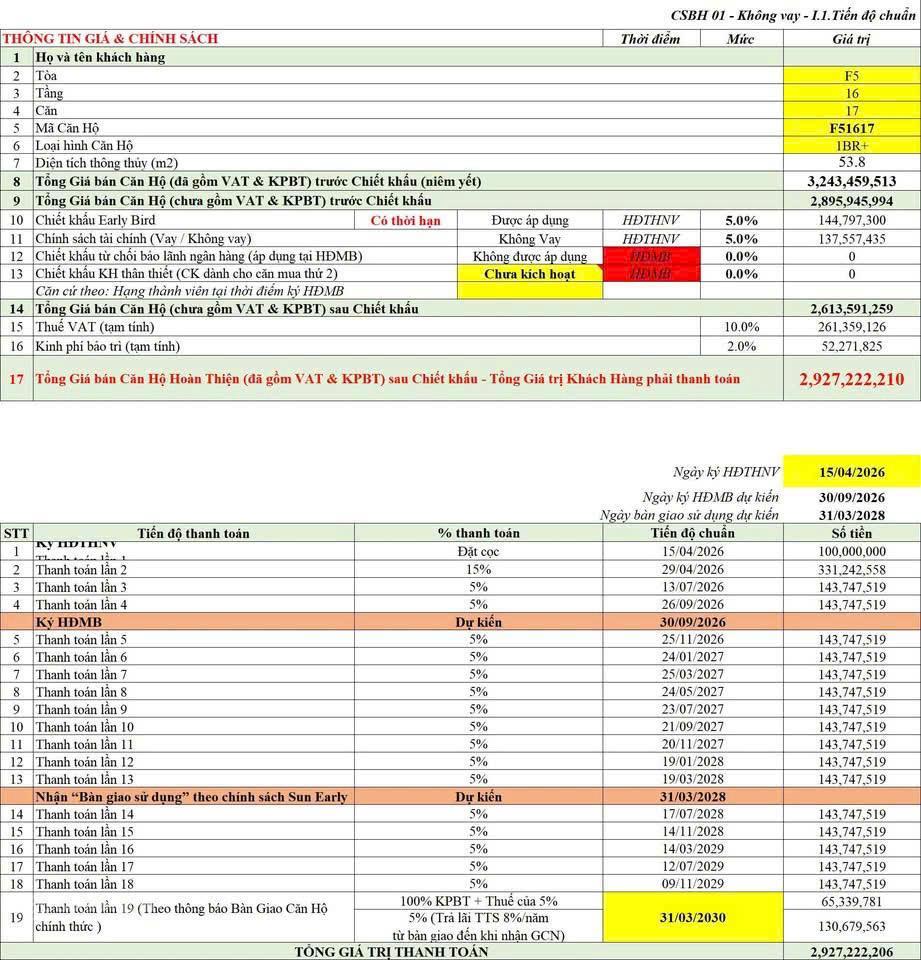Select apartment type cell "1BR+"
This screenshot has height=960, width=921.
[852, 146]
